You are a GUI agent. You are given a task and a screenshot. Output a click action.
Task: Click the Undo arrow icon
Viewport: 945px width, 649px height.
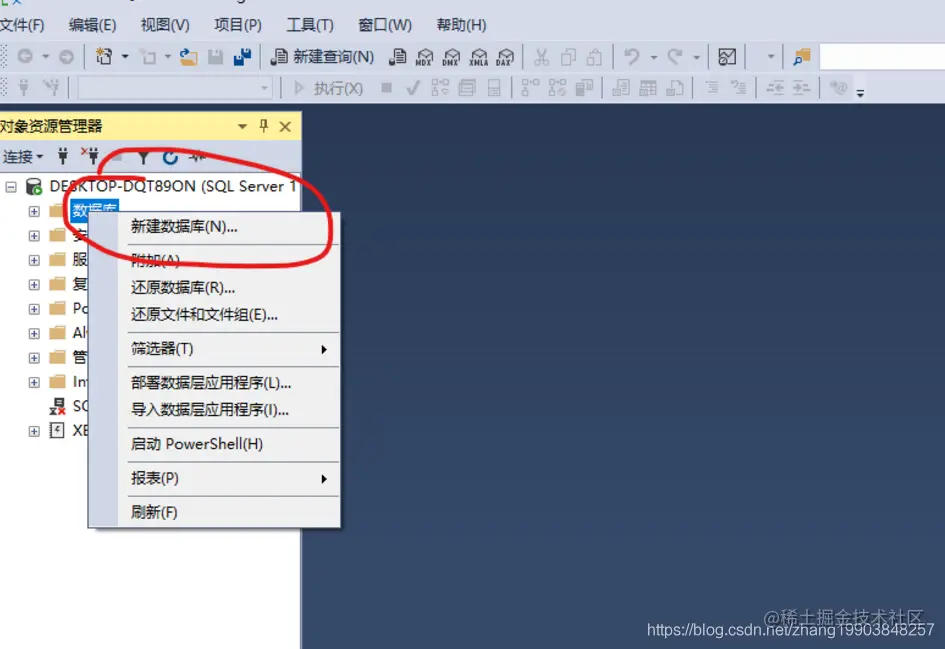(631, 57)
